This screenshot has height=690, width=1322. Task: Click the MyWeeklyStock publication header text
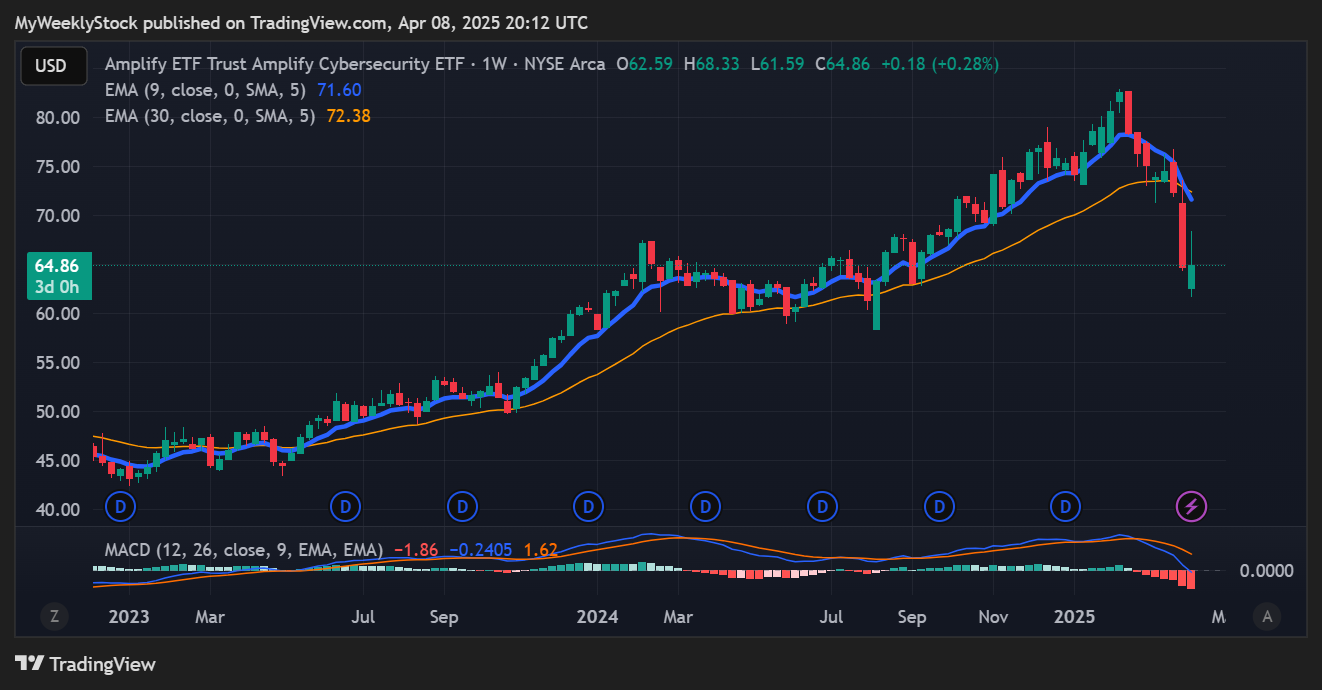[301, 22]
